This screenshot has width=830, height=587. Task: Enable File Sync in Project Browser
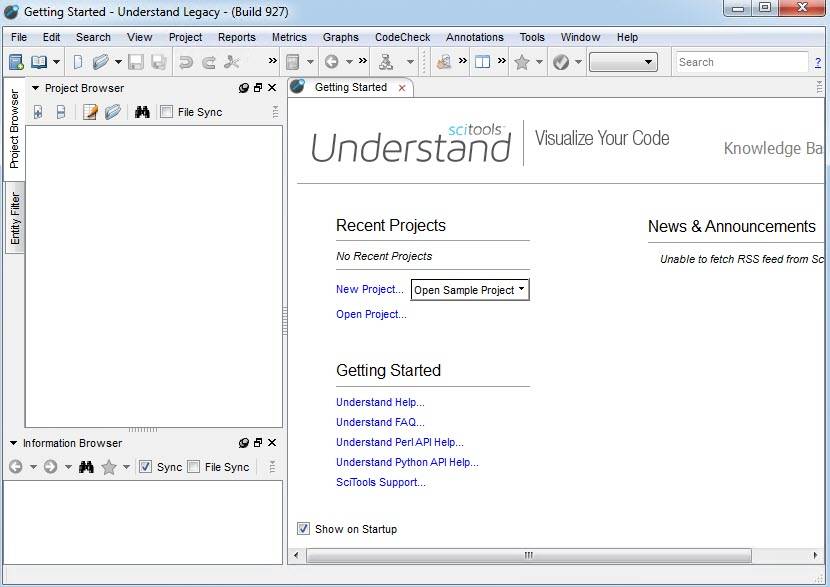click(x=166, y=112)
